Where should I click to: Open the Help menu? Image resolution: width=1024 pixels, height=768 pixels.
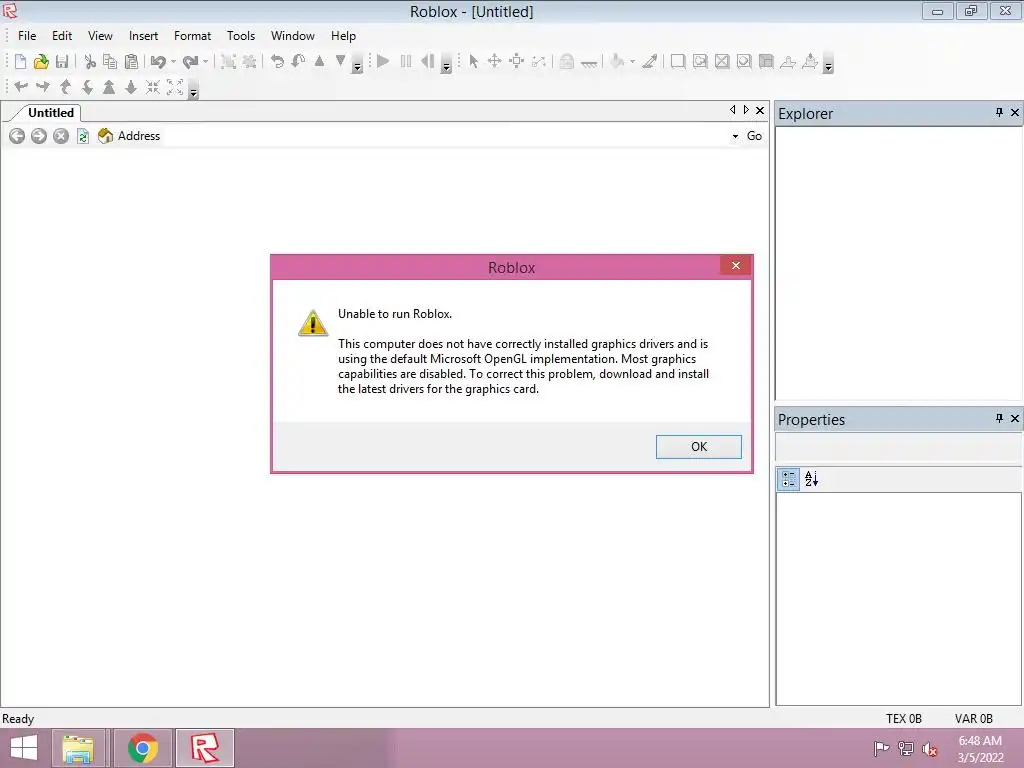pyautogui.click(x=343, y=36)
